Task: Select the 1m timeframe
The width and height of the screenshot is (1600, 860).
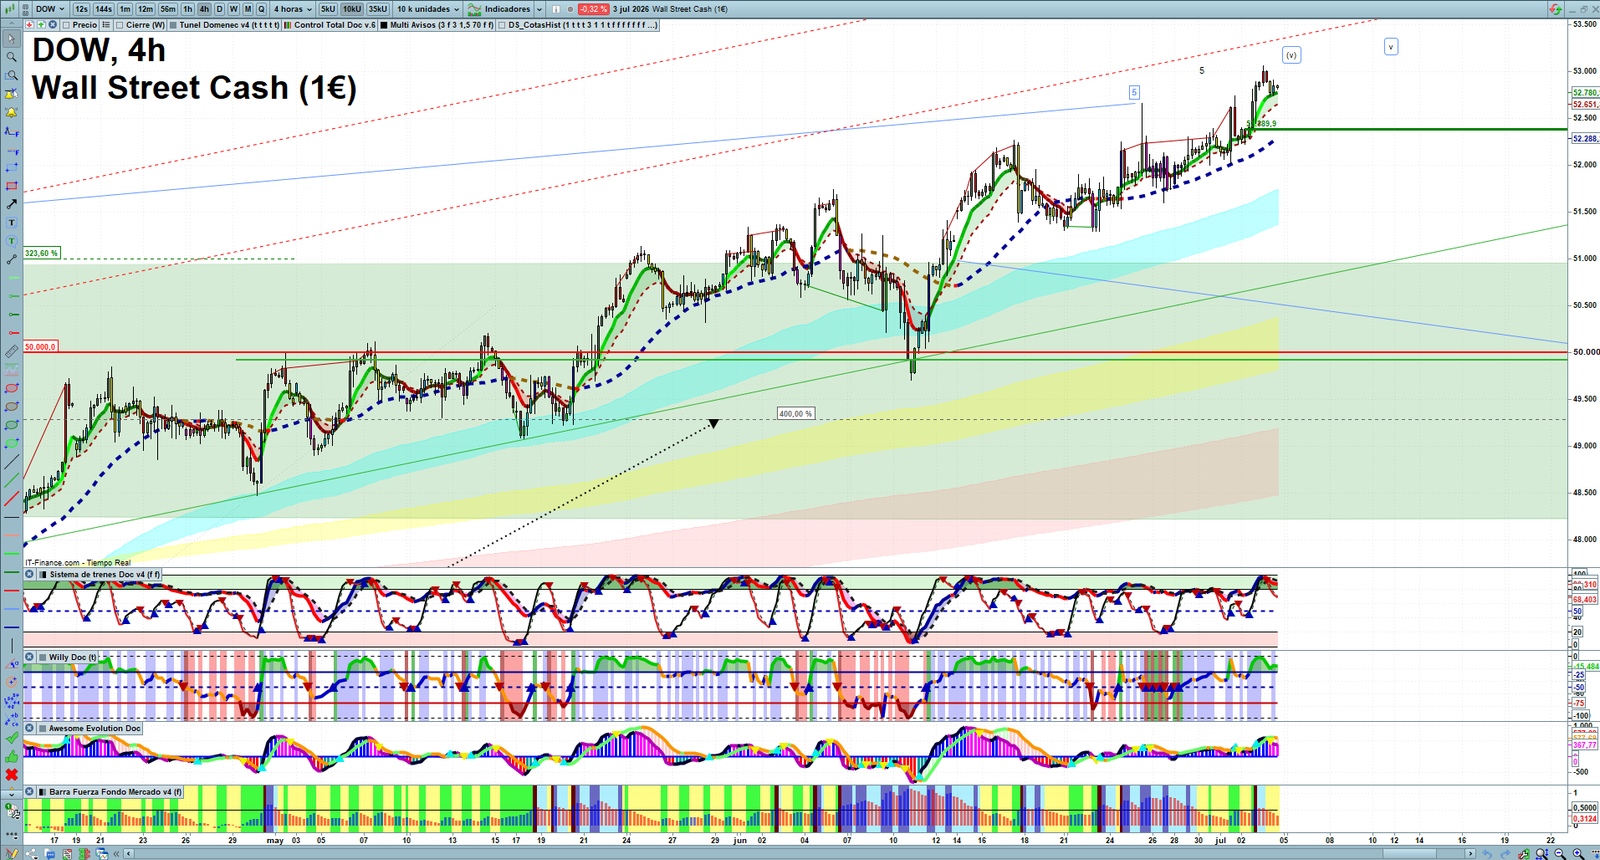Action: click(125, 9)
